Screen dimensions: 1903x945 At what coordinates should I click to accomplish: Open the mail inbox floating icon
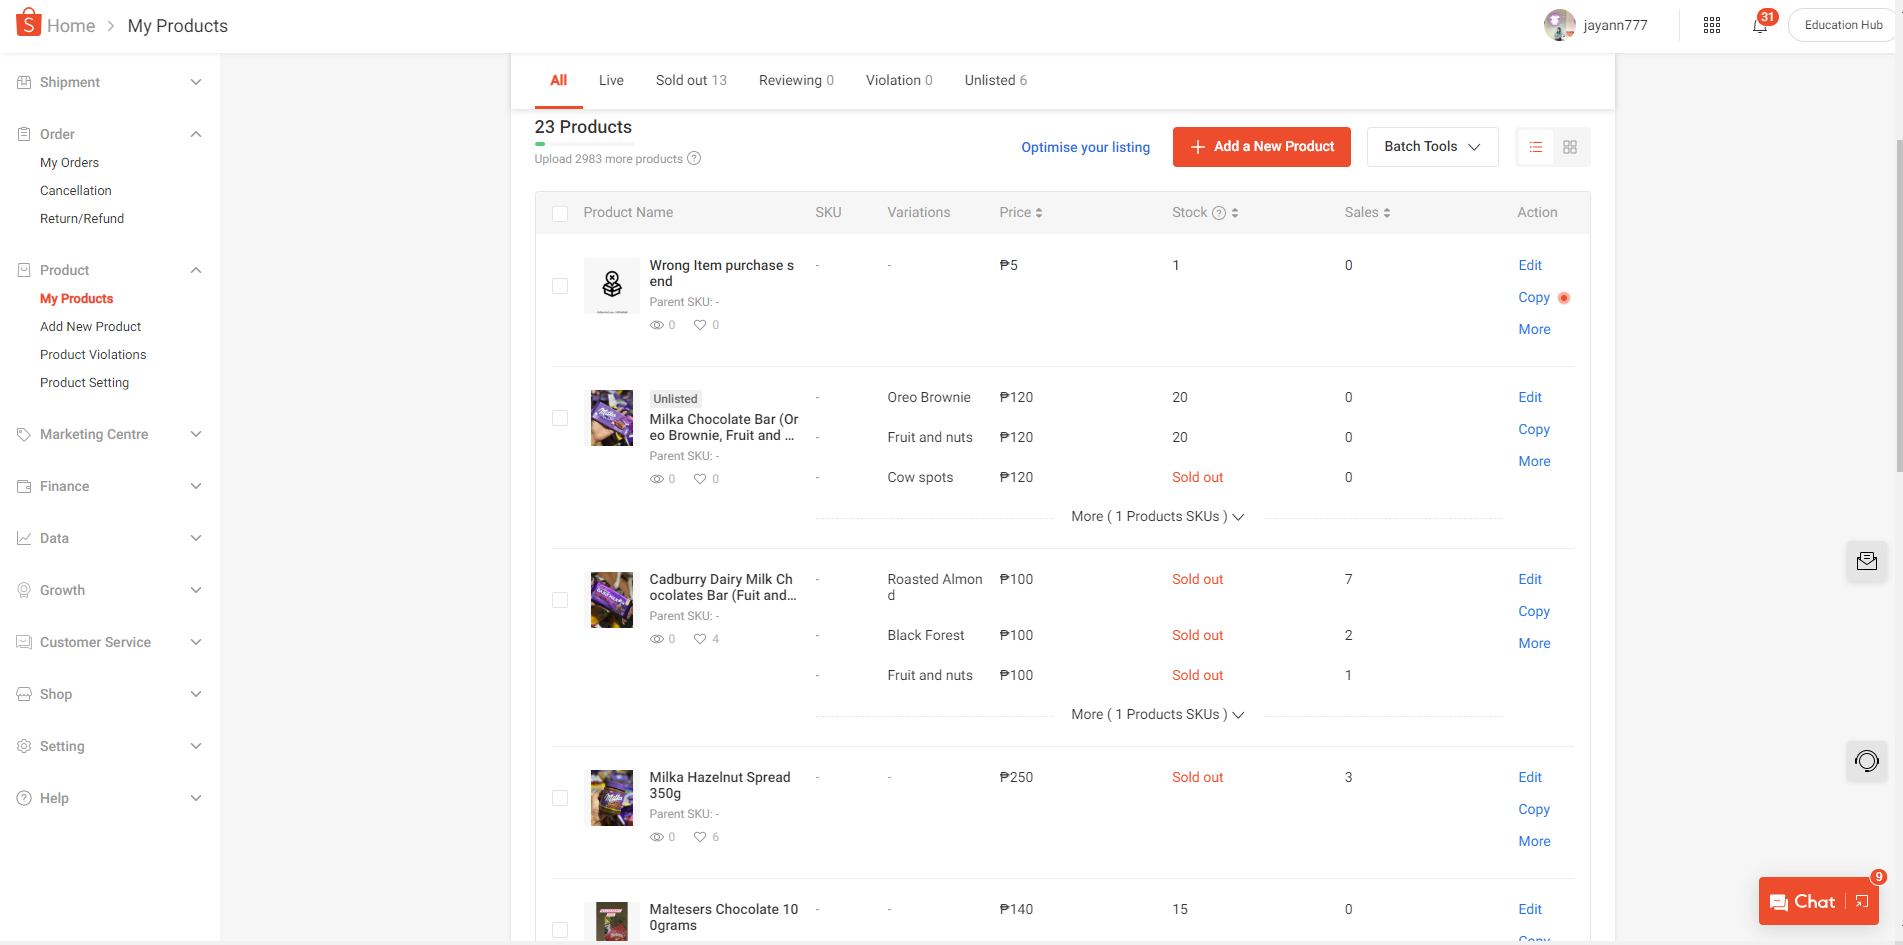click(x=1866, y=561)
